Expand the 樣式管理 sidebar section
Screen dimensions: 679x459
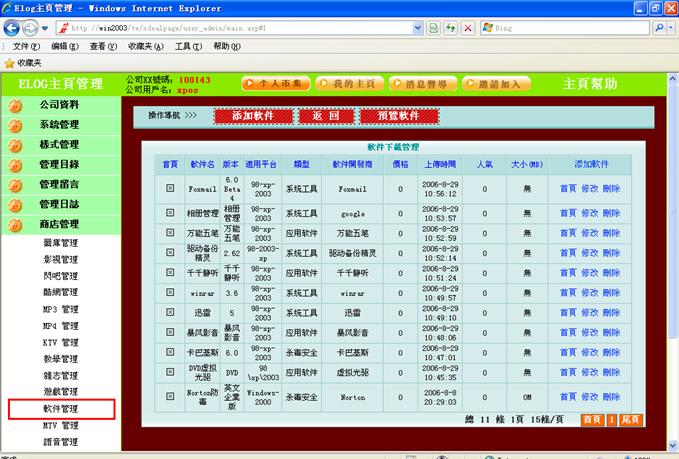[59, 145]
